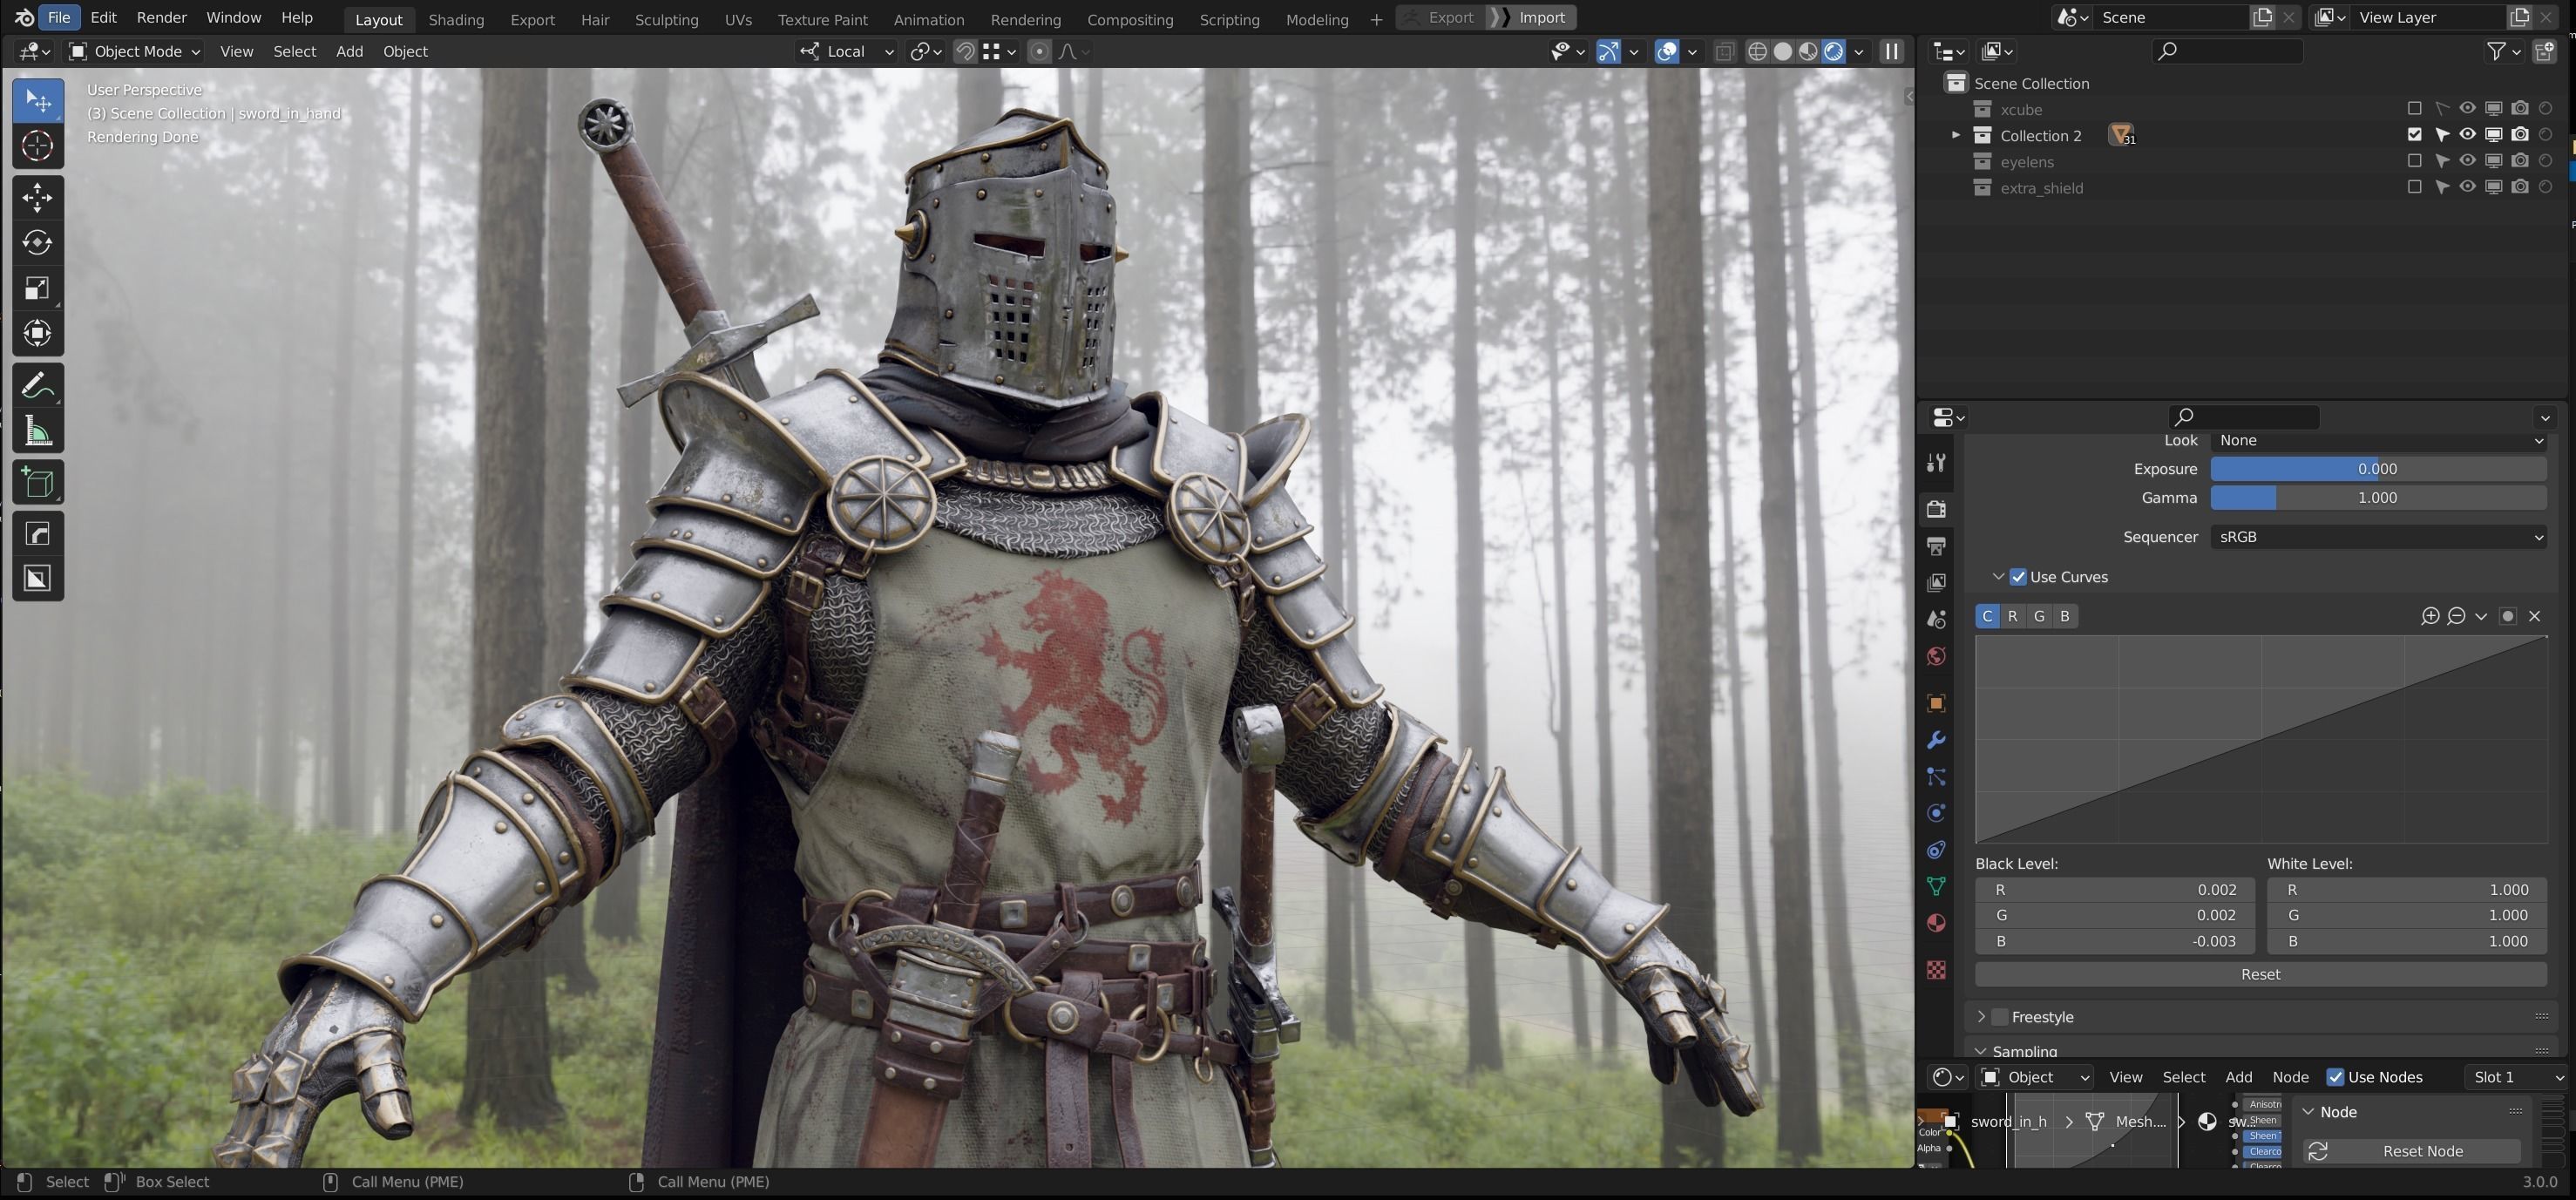Viewport: 2576px width, 1200px height.
Task: Open the outliner filter dropdown
Action: (2504, 52)
